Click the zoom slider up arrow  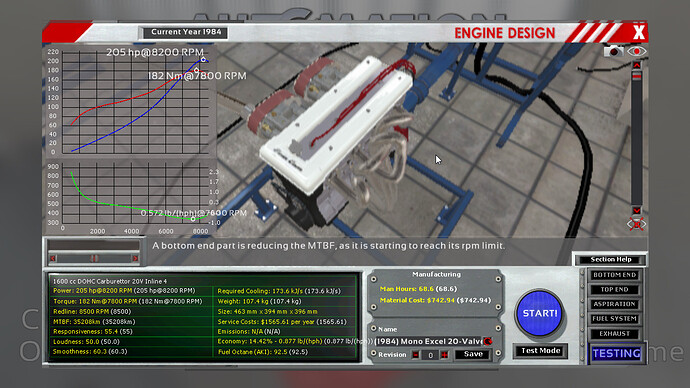tap(636, 65)
